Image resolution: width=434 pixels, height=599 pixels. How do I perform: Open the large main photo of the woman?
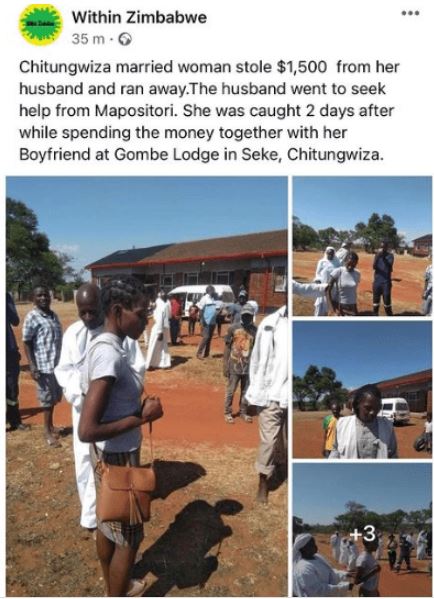147,386
